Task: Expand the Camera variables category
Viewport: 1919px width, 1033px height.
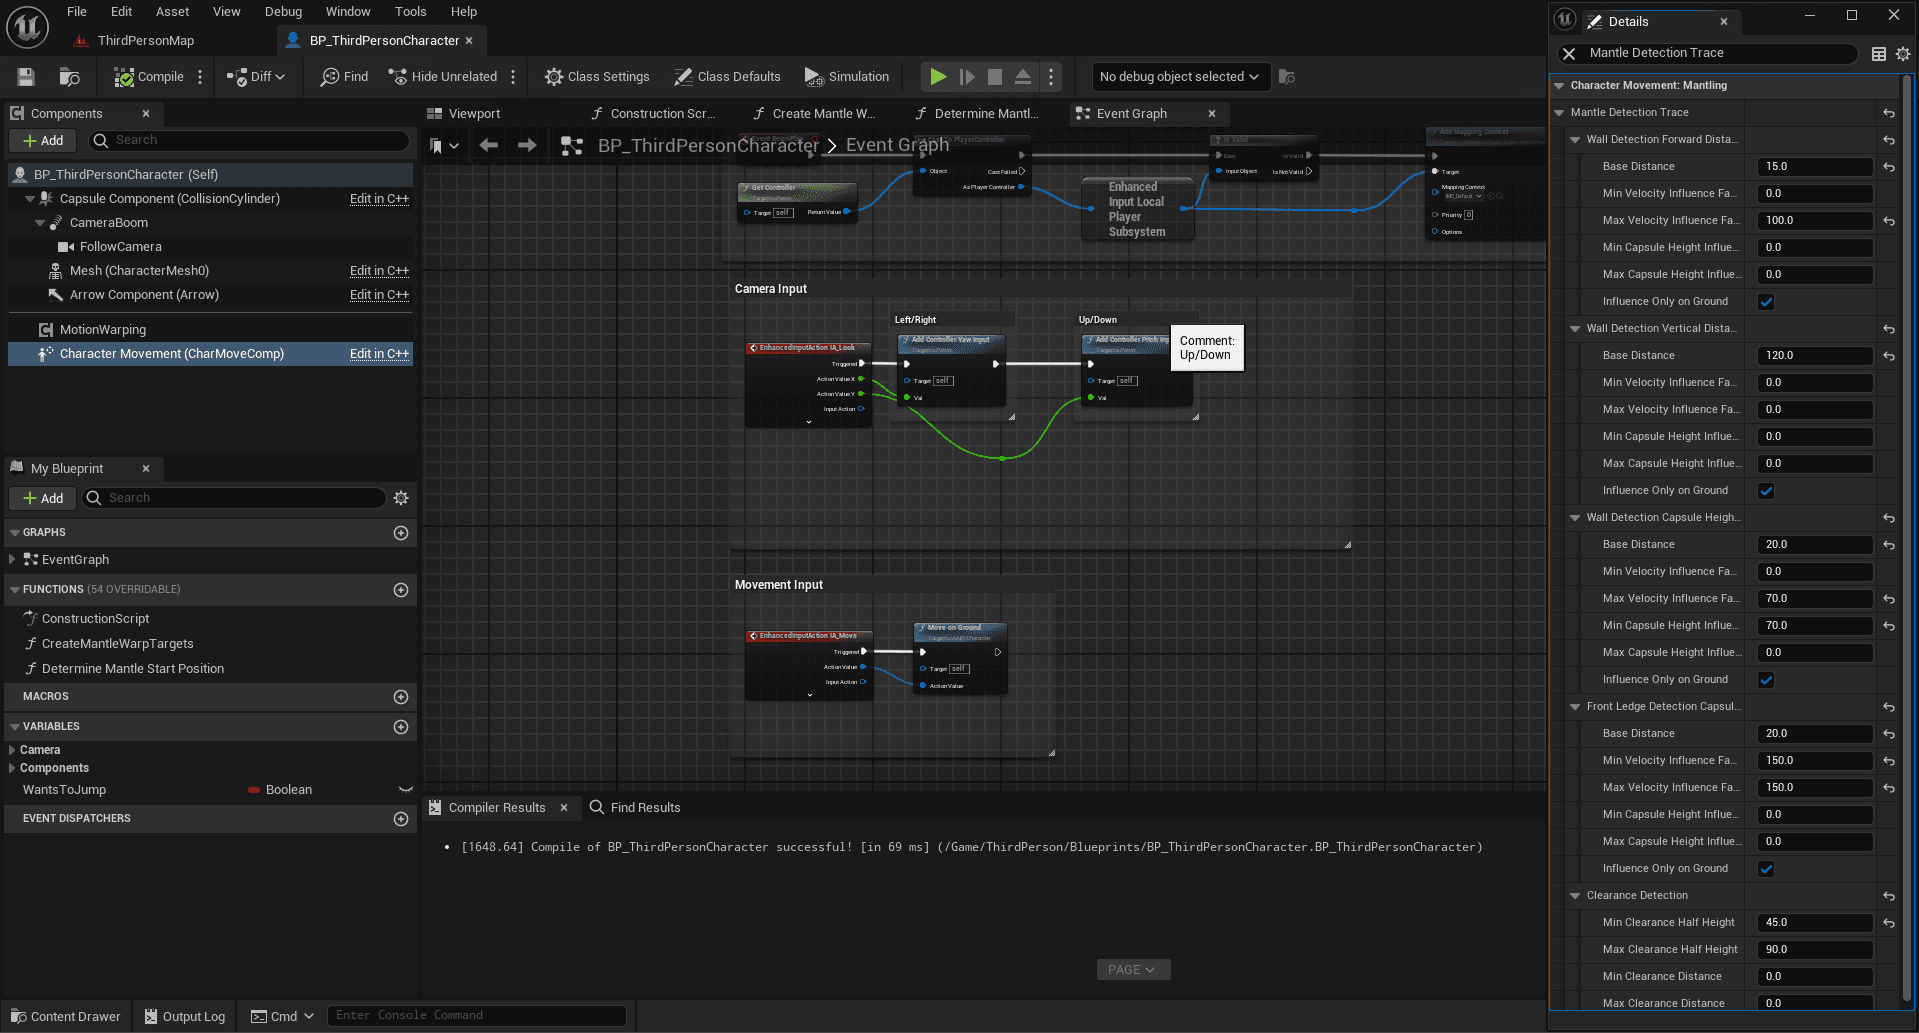Action: (12, 750)
